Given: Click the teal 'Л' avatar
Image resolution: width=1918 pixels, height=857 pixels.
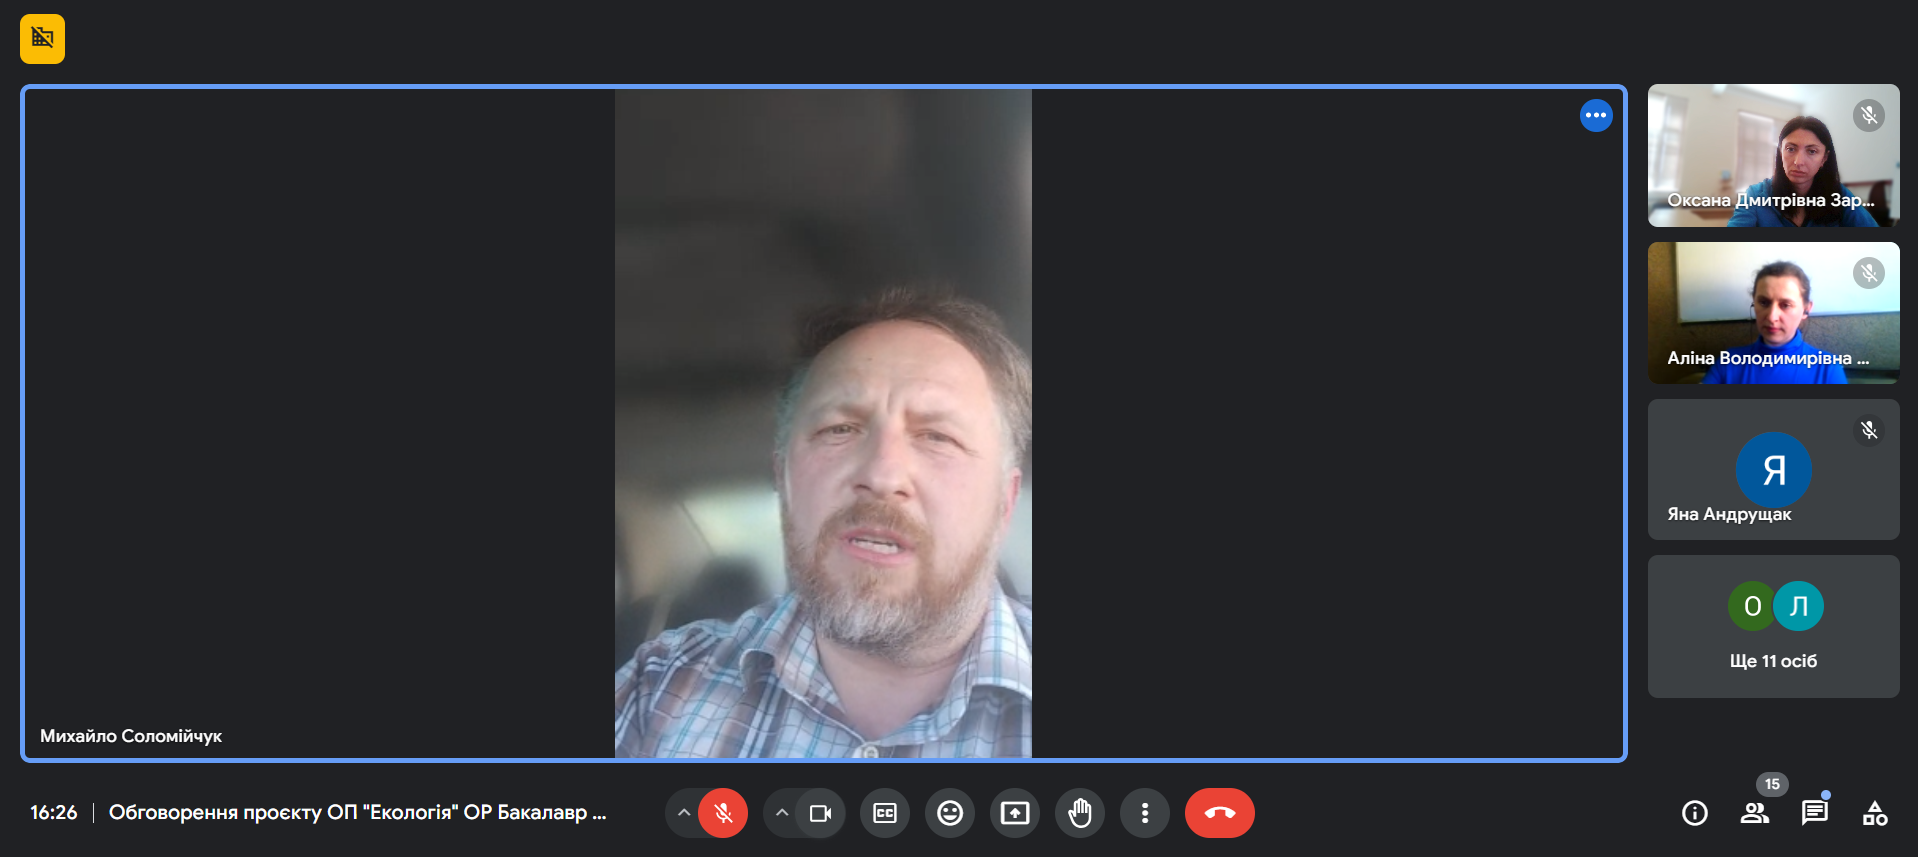Looking at the screenshot, I should pos(1799,606).
